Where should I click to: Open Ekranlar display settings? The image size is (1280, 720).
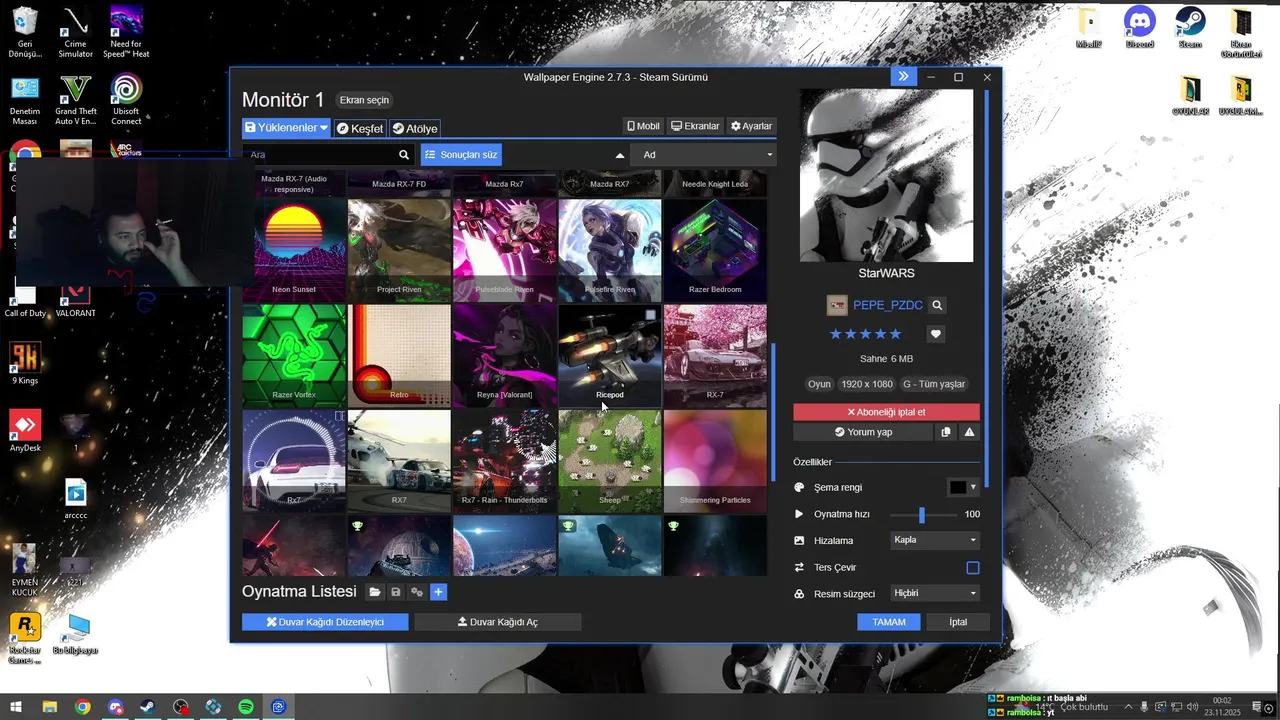(x=695, y=126)
